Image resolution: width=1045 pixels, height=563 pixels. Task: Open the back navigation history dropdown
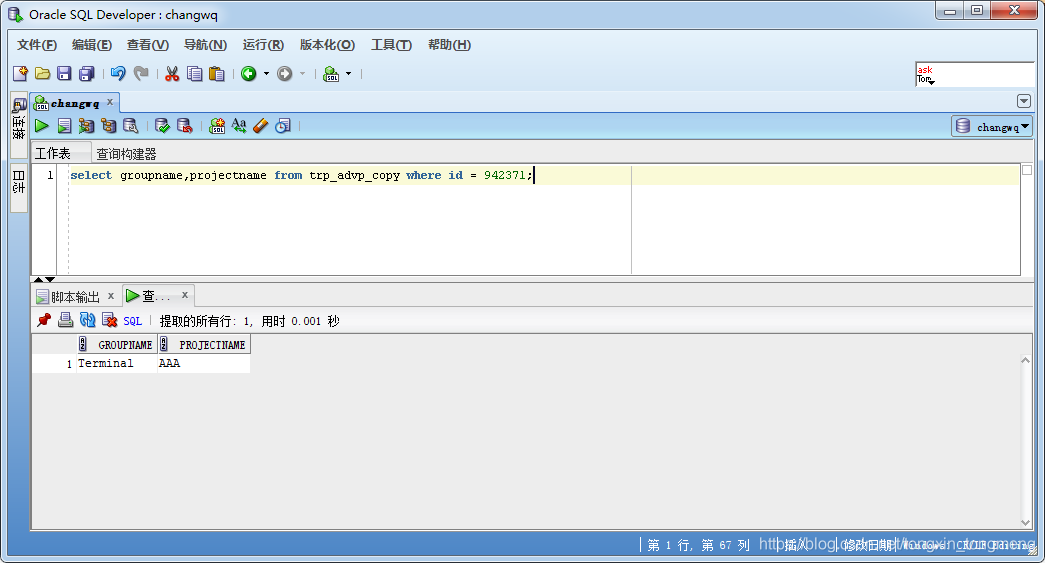[x=267, y=74]
